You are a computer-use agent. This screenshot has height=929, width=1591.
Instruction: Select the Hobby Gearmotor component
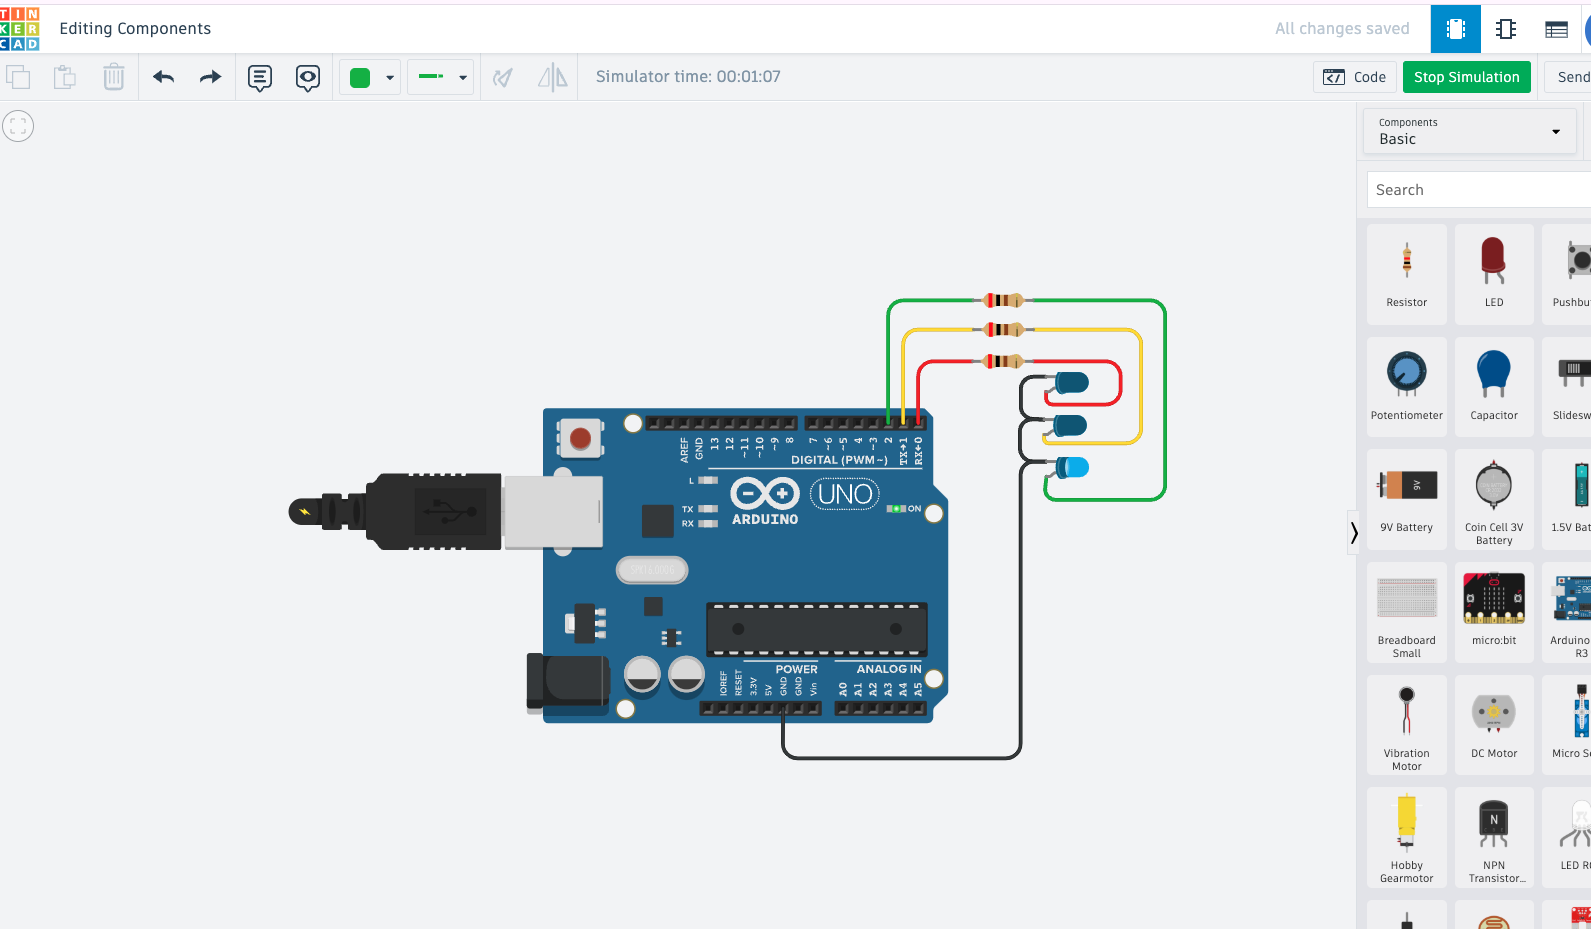click(x=1407, y=837)
